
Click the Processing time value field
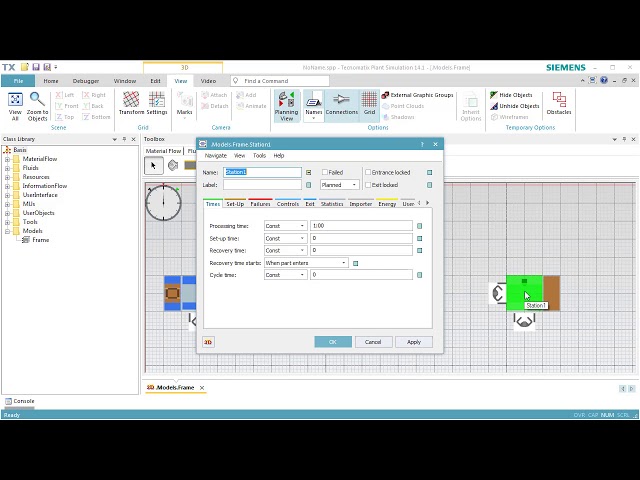point(361,226)
